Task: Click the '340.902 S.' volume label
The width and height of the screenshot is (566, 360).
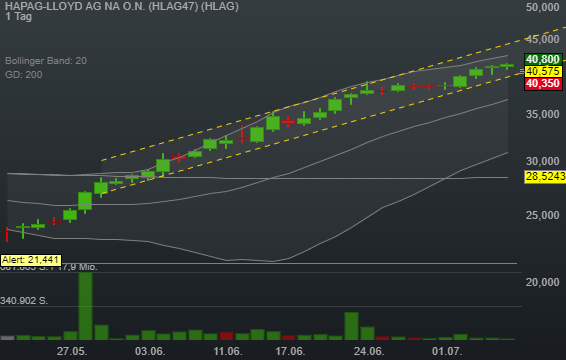Action: pyautogui.click(x=24, y=301)
